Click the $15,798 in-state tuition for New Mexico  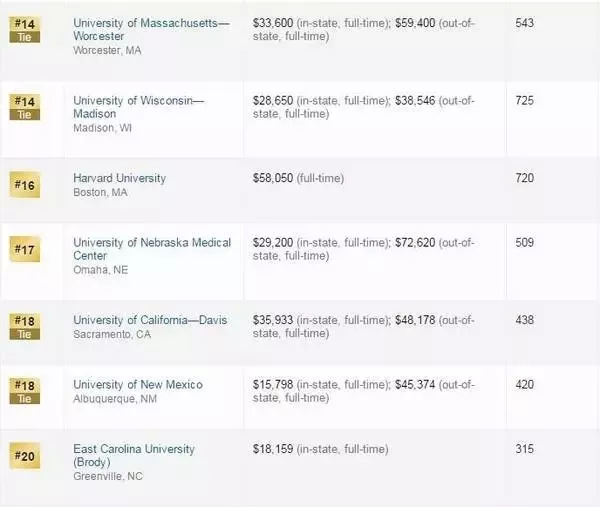(x=273, y=385)
